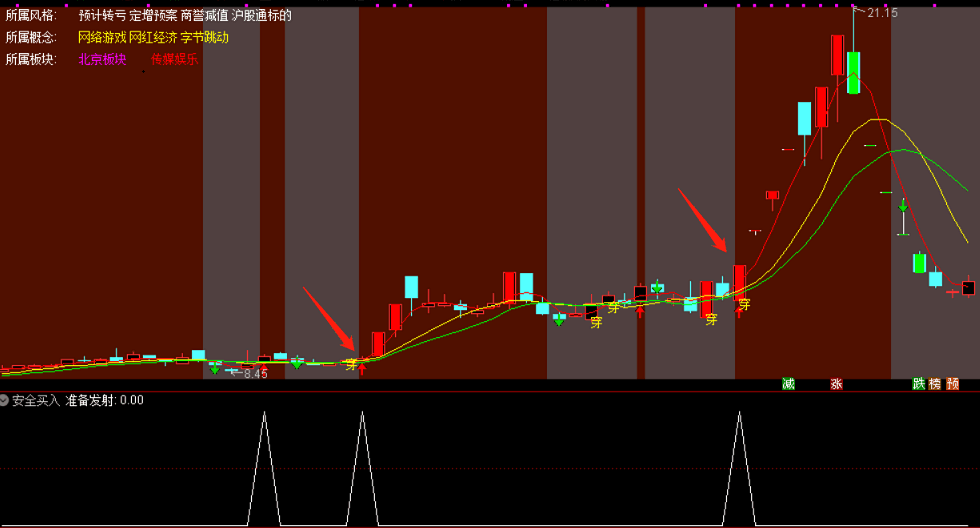
Task: Open the 传媒娱乐 sector tag
Action: 174,59
